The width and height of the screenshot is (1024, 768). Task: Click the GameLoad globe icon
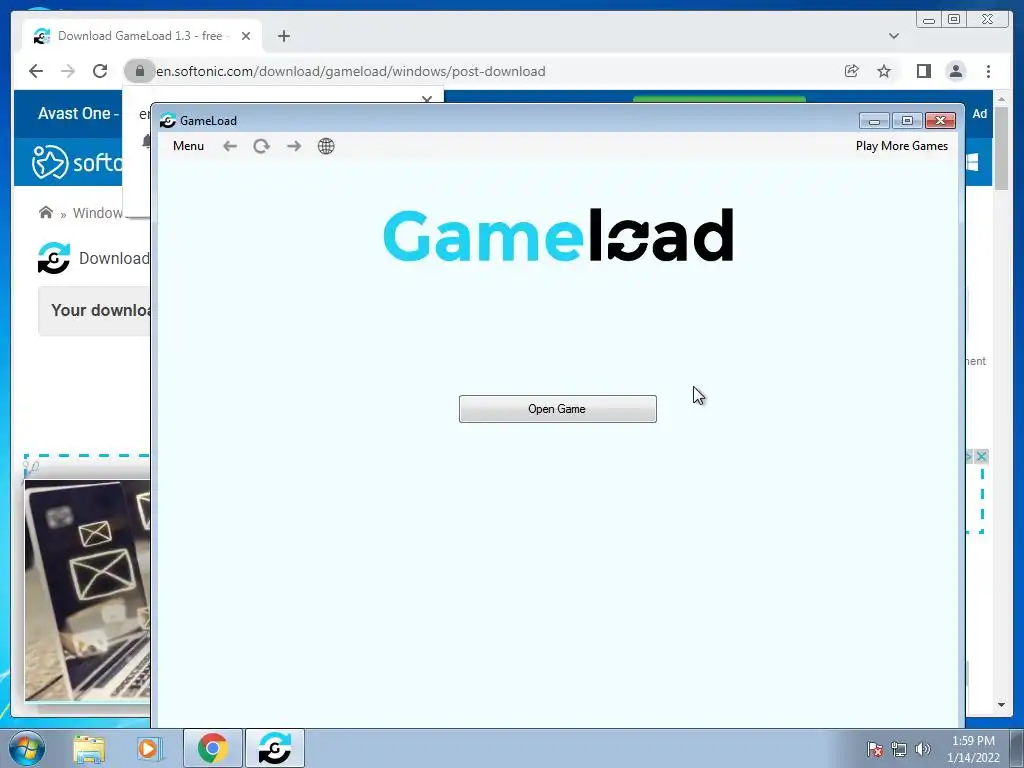[x=326, y=146]
